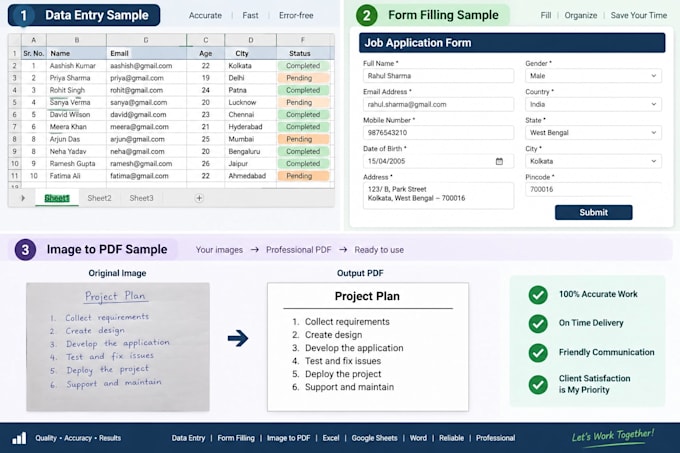
Task: Add a new sheet with the plus icon
Action: click(199, 198)
